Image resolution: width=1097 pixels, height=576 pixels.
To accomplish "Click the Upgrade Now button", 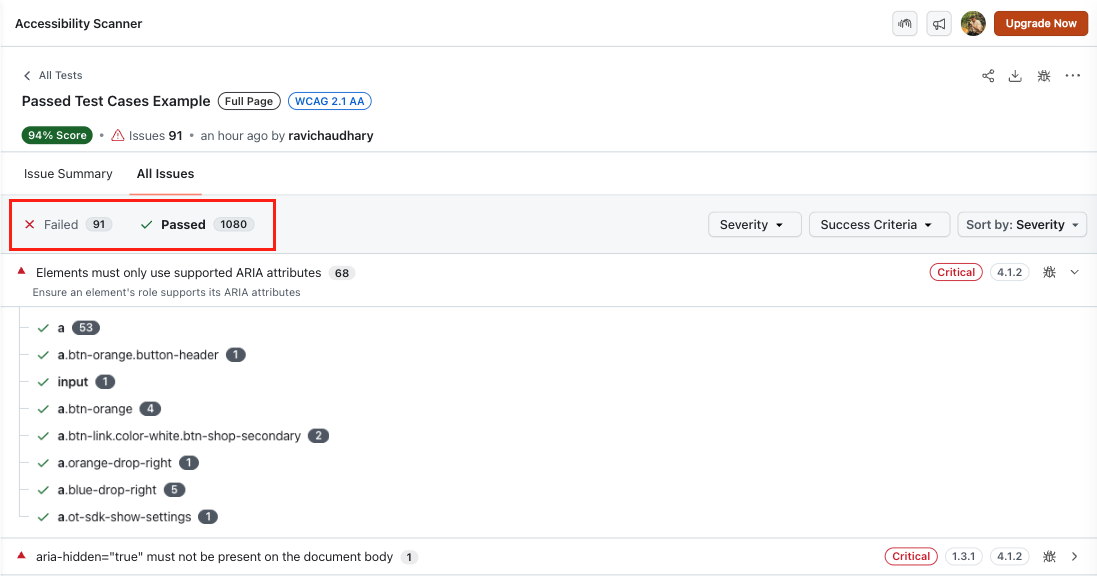I will tap(1040, 24).
